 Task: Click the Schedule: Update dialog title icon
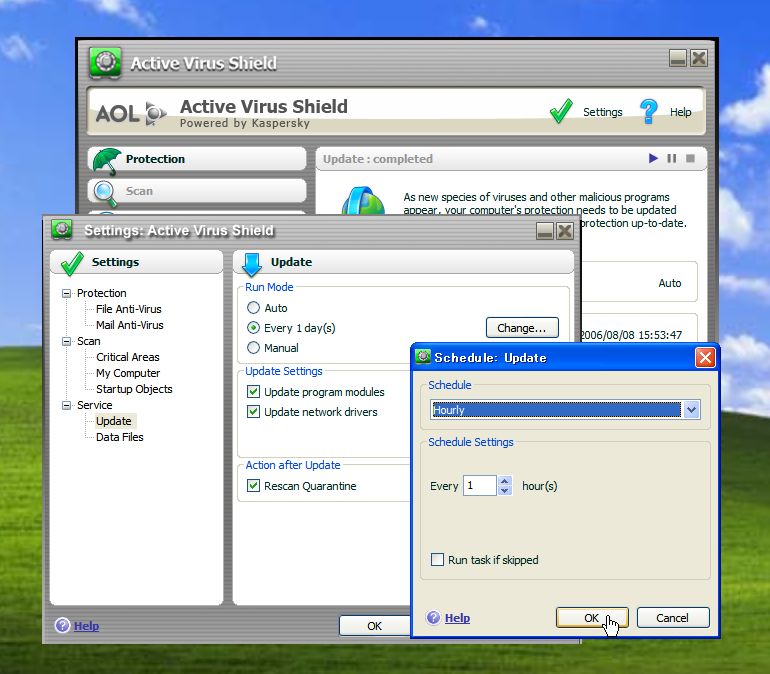423,357
